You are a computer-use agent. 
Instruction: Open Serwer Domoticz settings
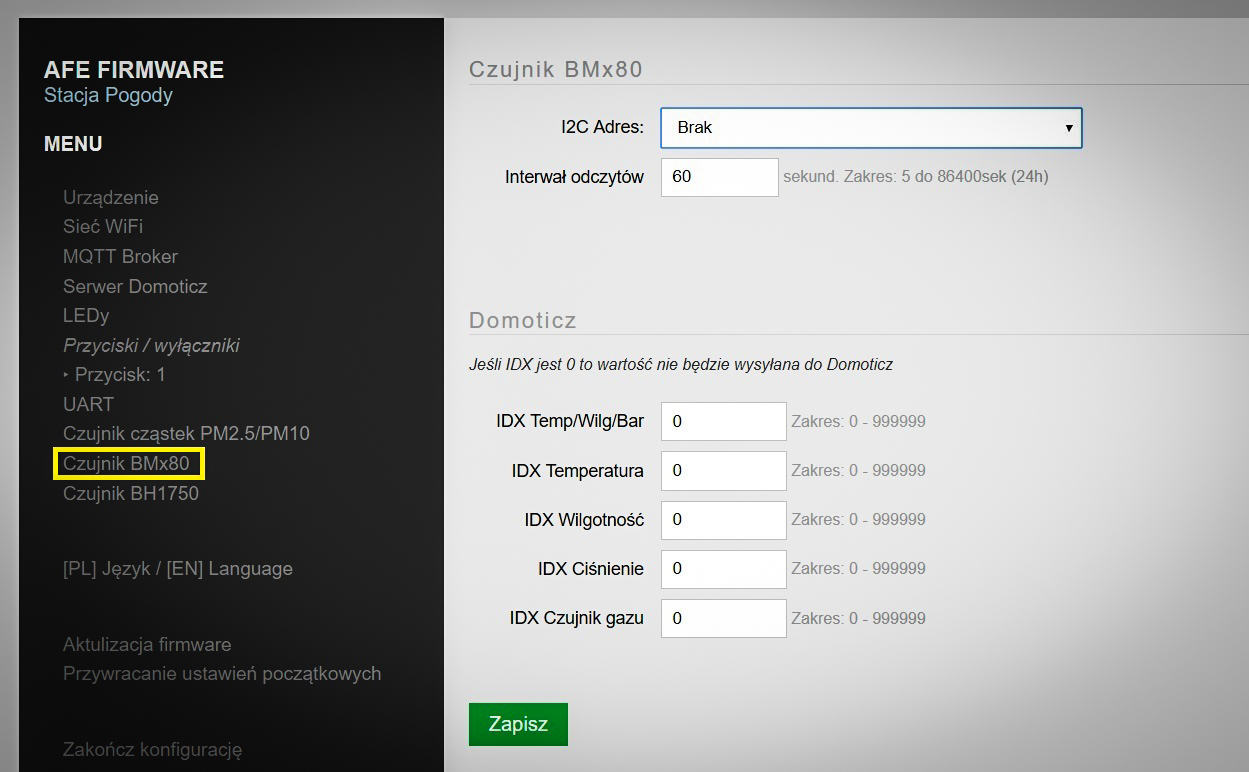135,286
